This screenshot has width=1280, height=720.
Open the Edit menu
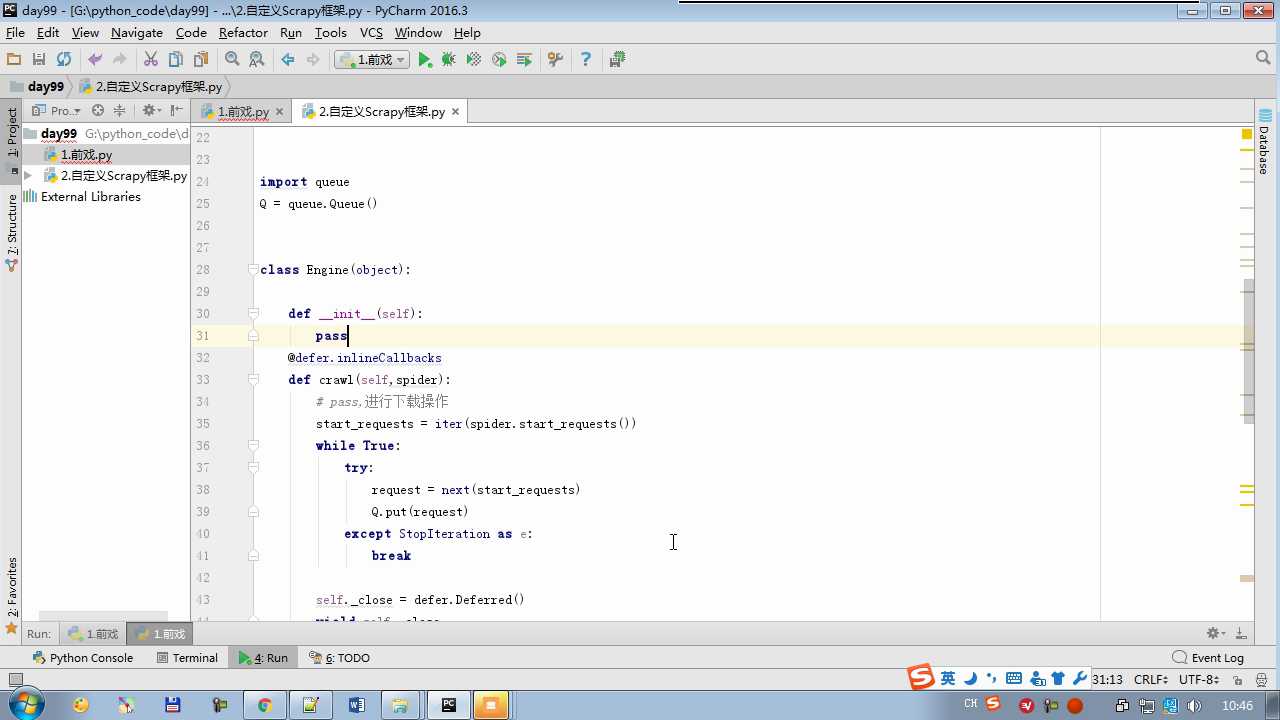pos(48,33)
